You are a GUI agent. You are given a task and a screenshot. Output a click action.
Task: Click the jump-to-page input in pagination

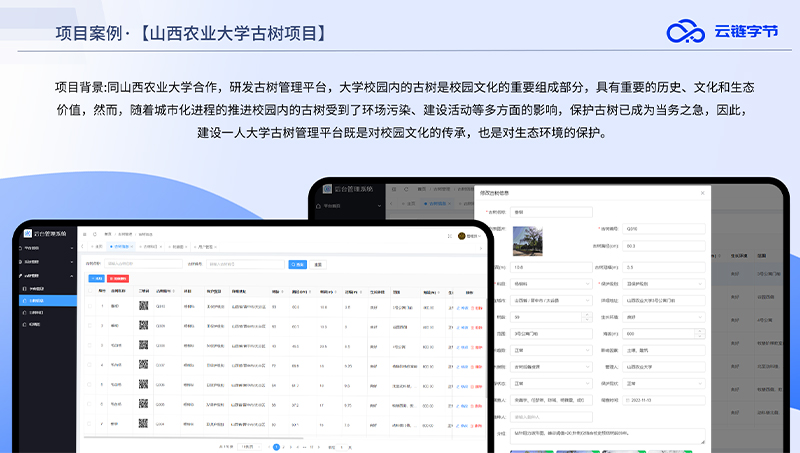coord(342,447)
